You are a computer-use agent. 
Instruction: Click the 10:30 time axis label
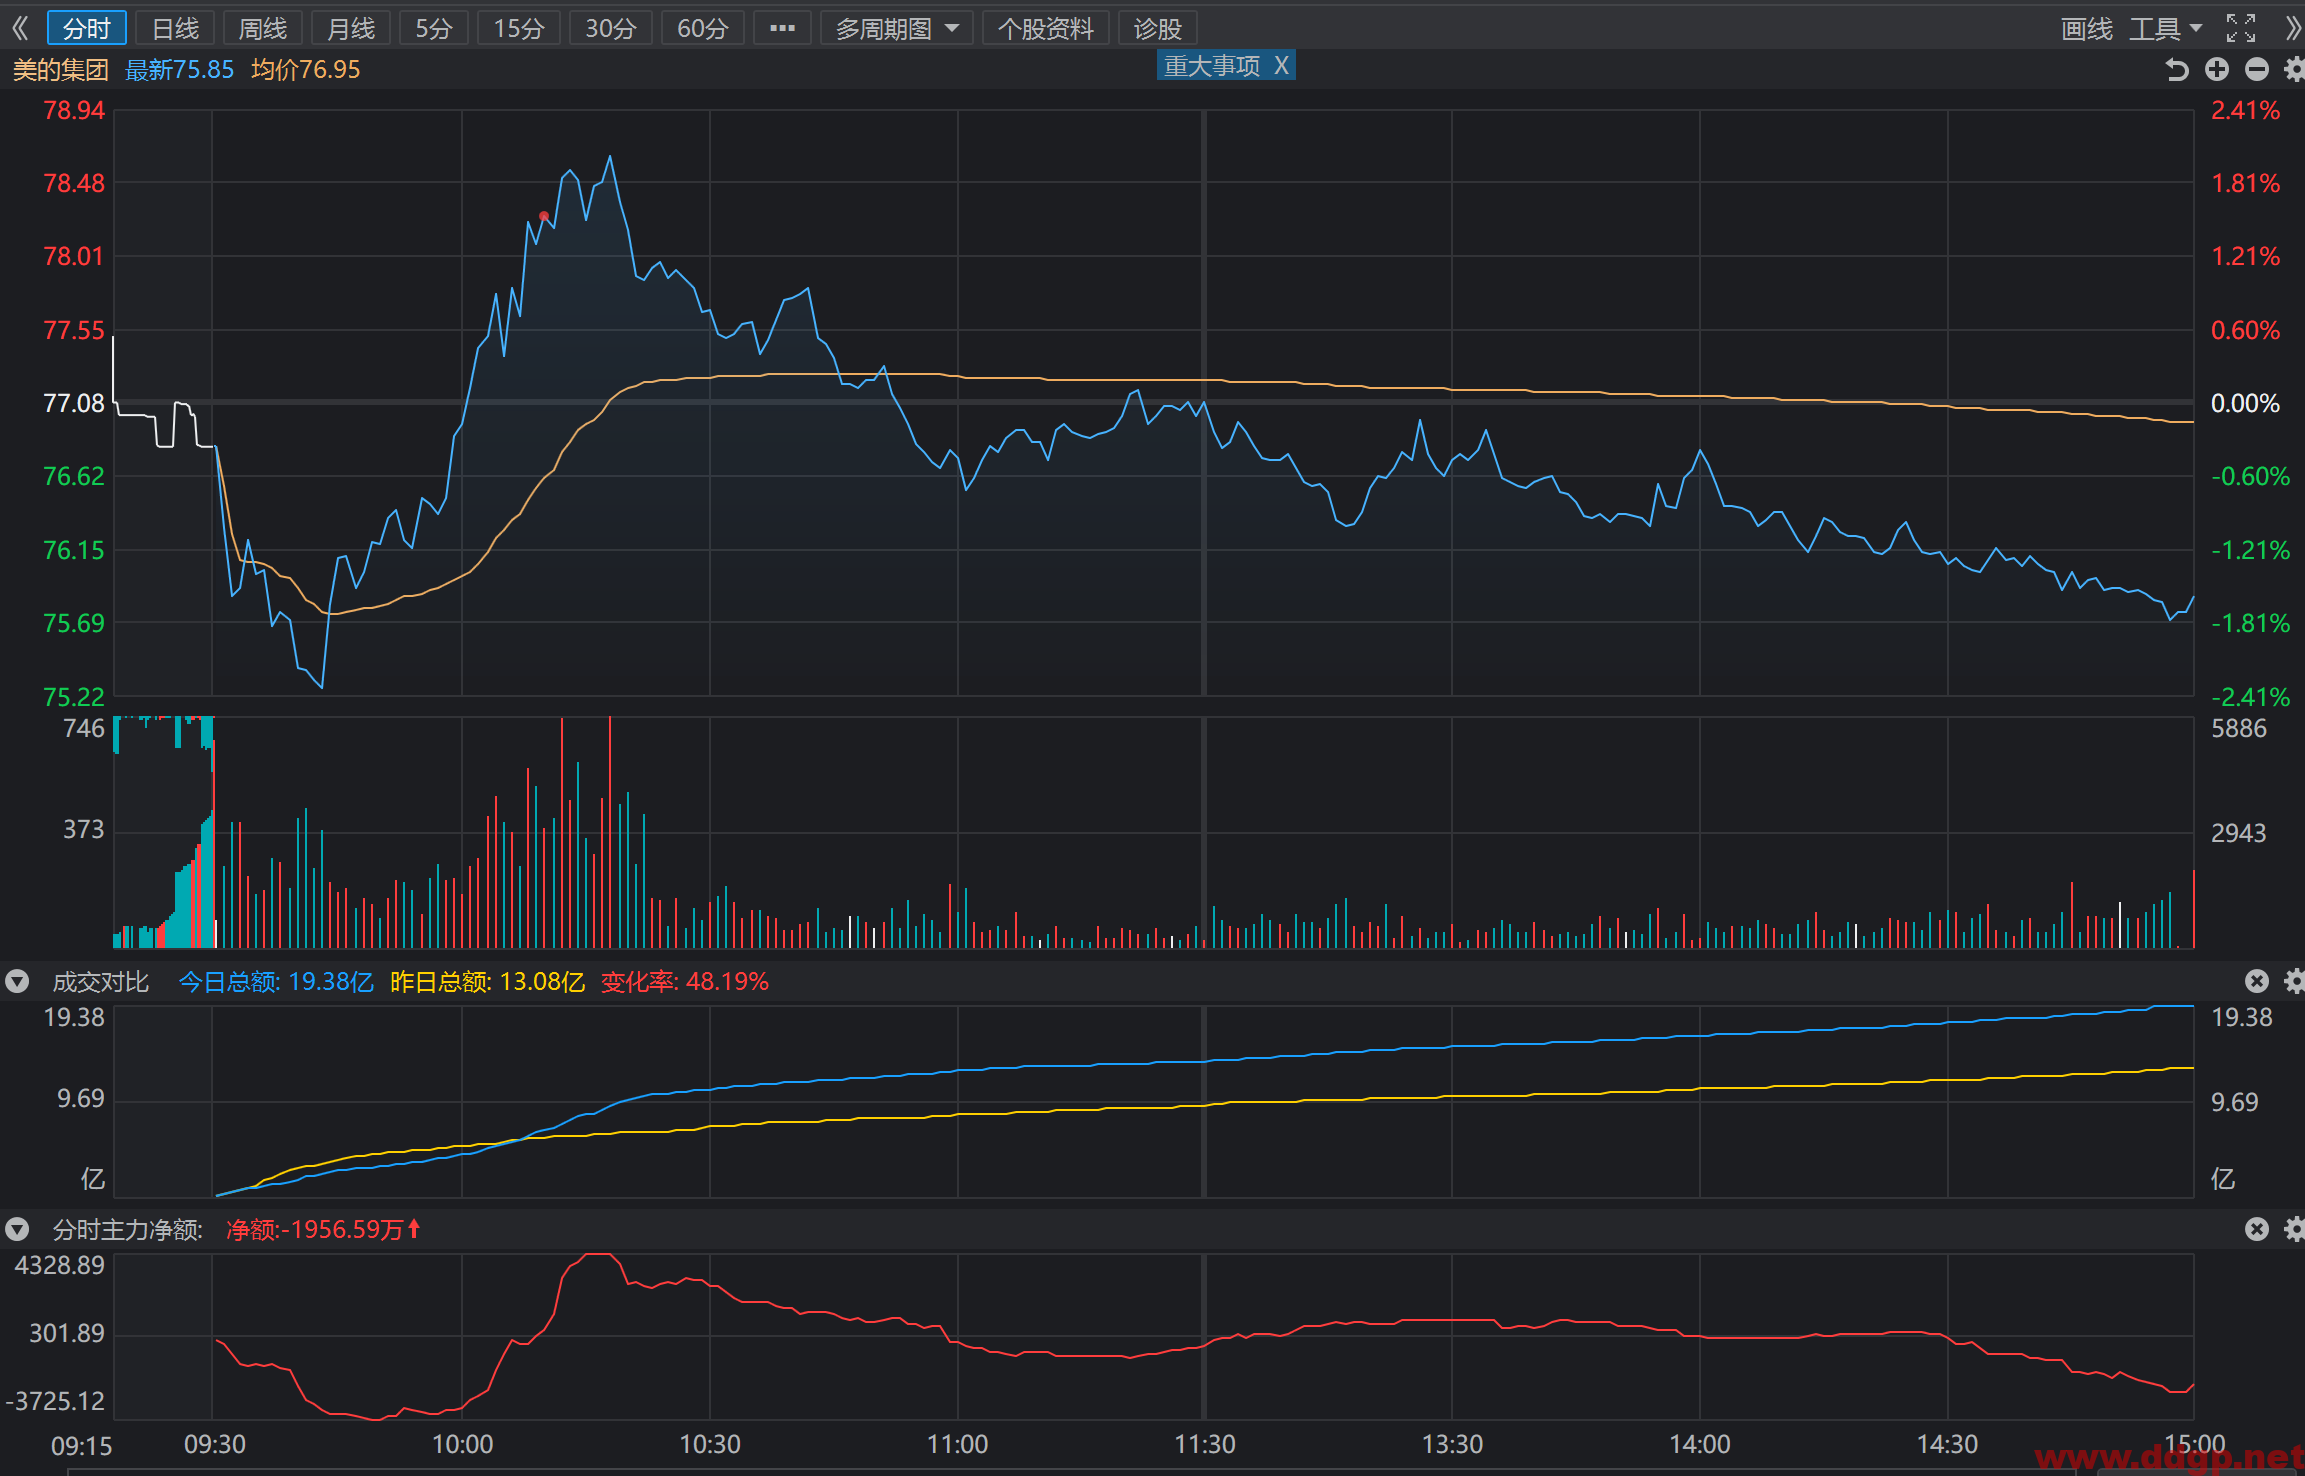(710, 1444)
